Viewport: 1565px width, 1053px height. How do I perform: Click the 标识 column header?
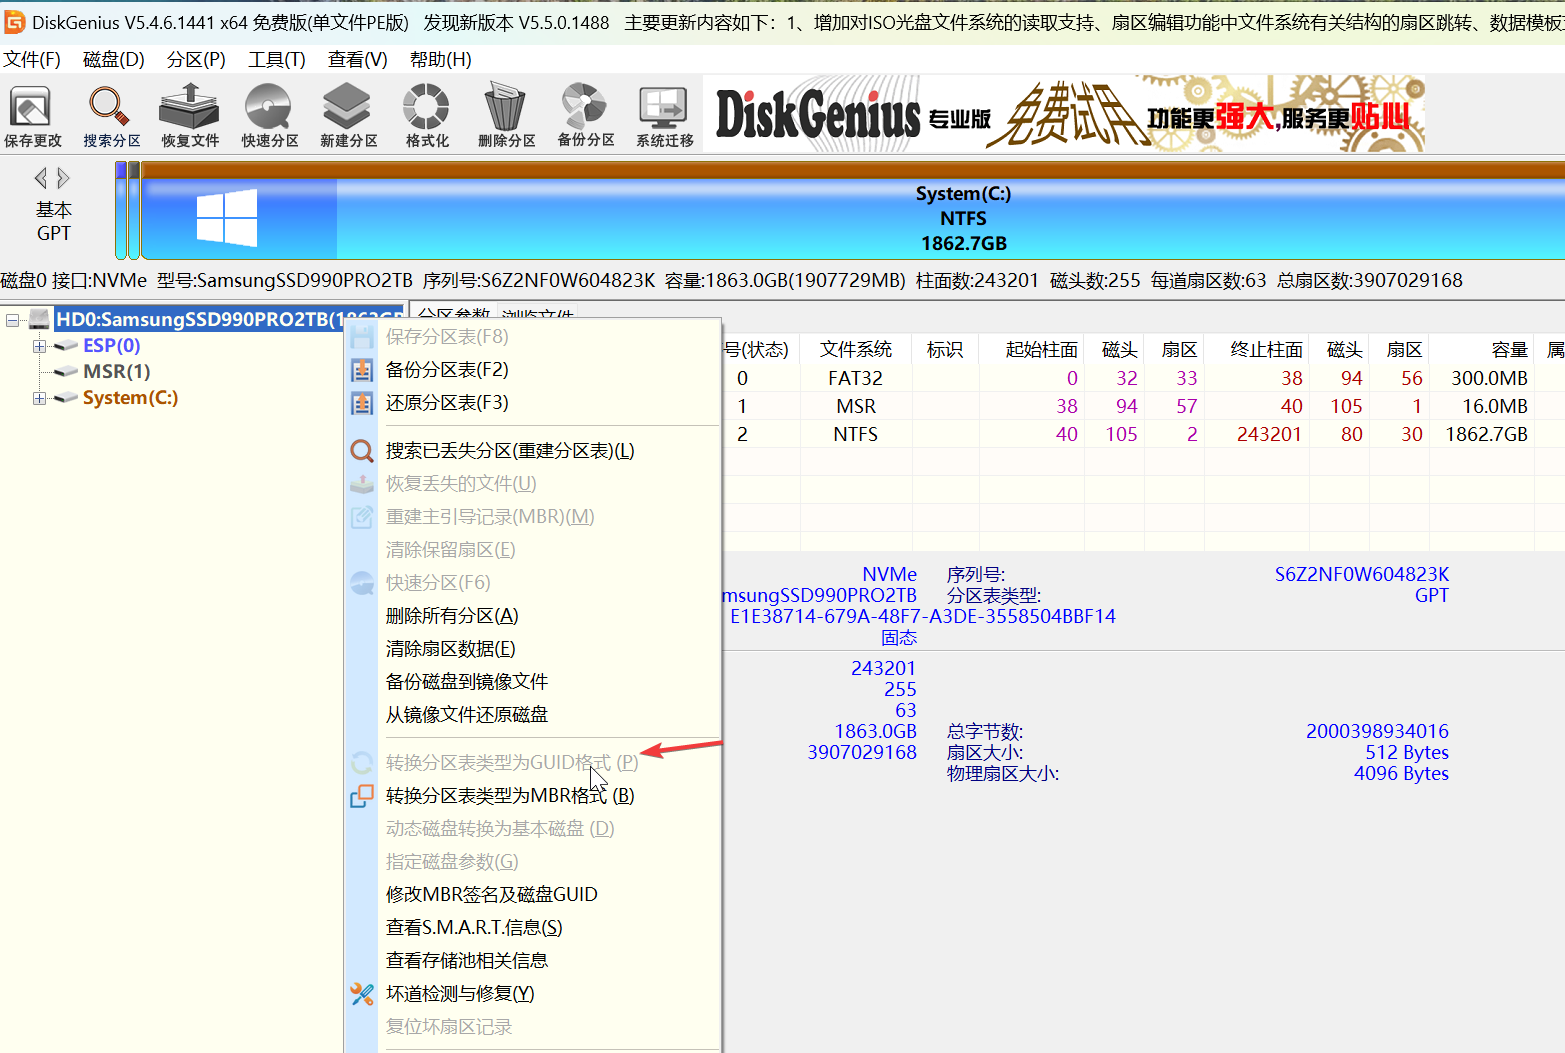pyautogui.click(x=945, y=350)
